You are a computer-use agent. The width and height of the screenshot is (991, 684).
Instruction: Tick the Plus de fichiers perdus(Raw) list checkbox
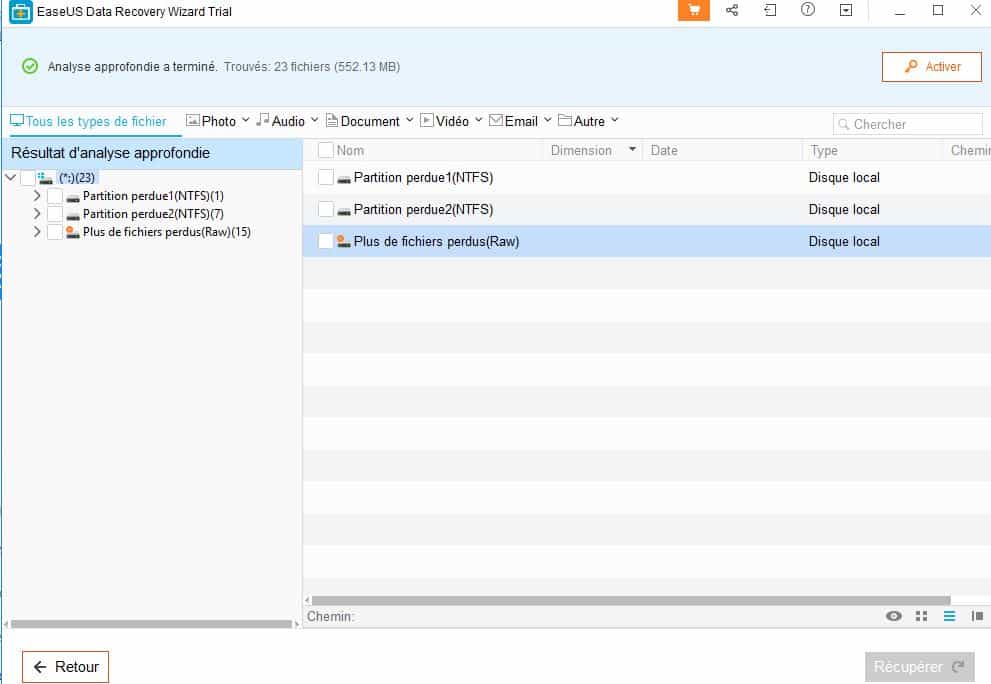(325, 241)
